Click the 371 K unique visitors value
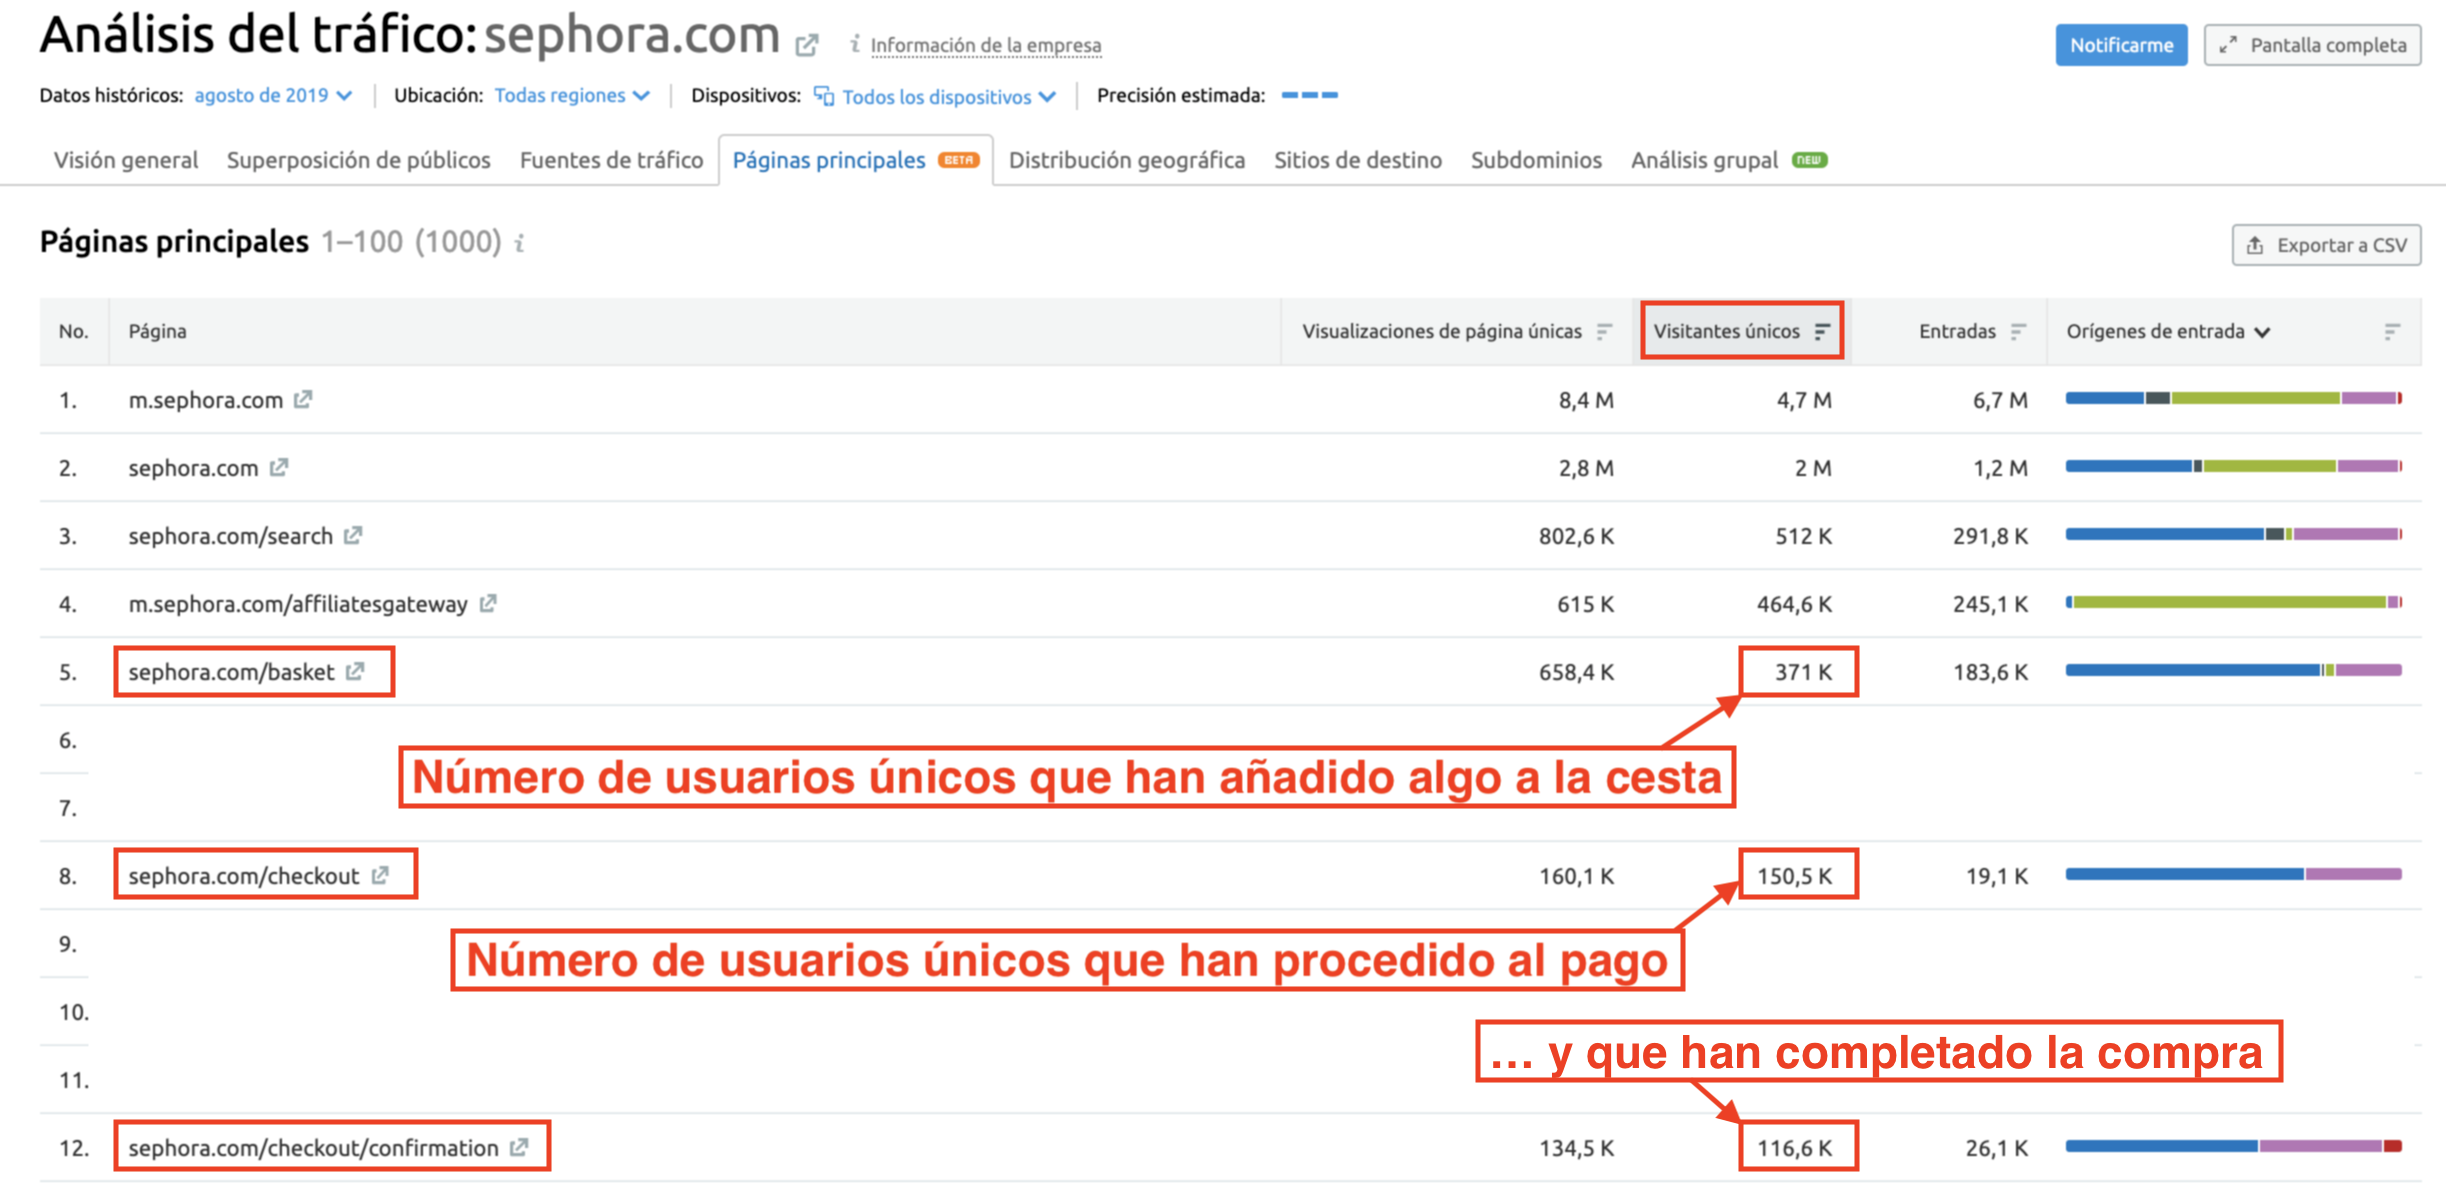The image size is (2446, 1192). click(x=1803, y=672)
